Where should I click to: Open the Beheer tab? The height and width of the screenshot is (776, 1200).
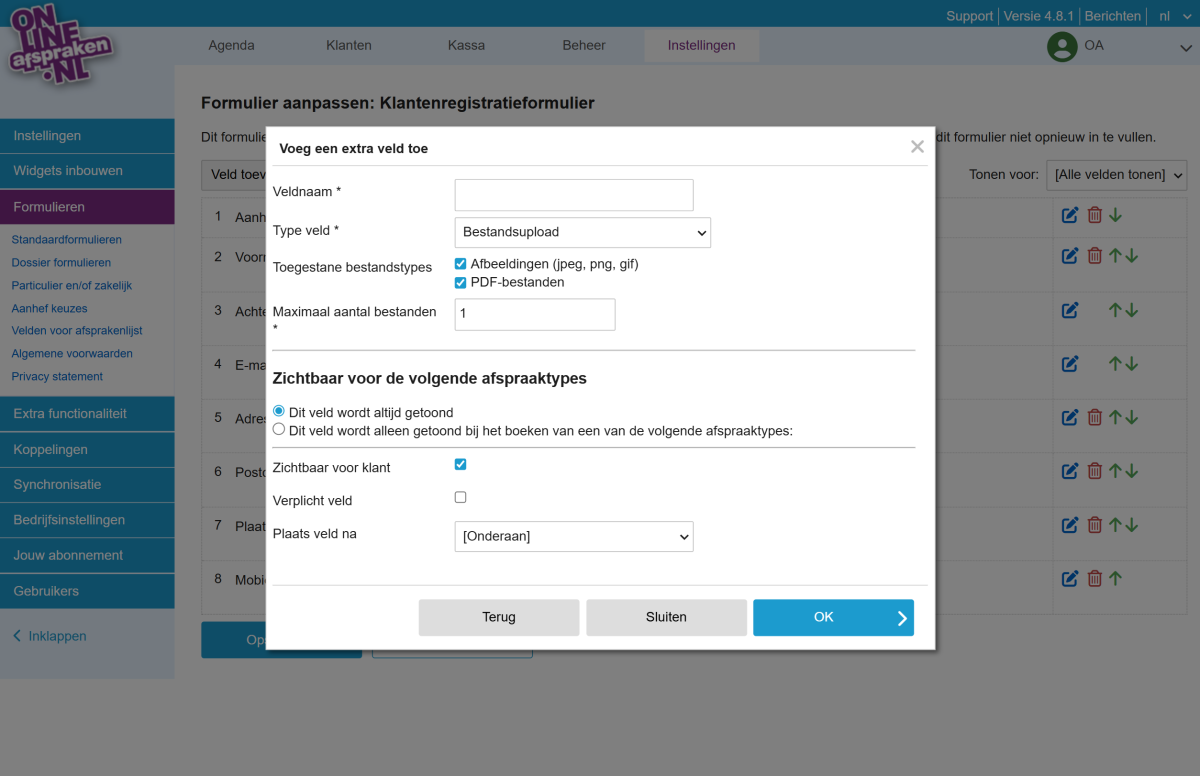pyautogui.click(x=584, y=45)
